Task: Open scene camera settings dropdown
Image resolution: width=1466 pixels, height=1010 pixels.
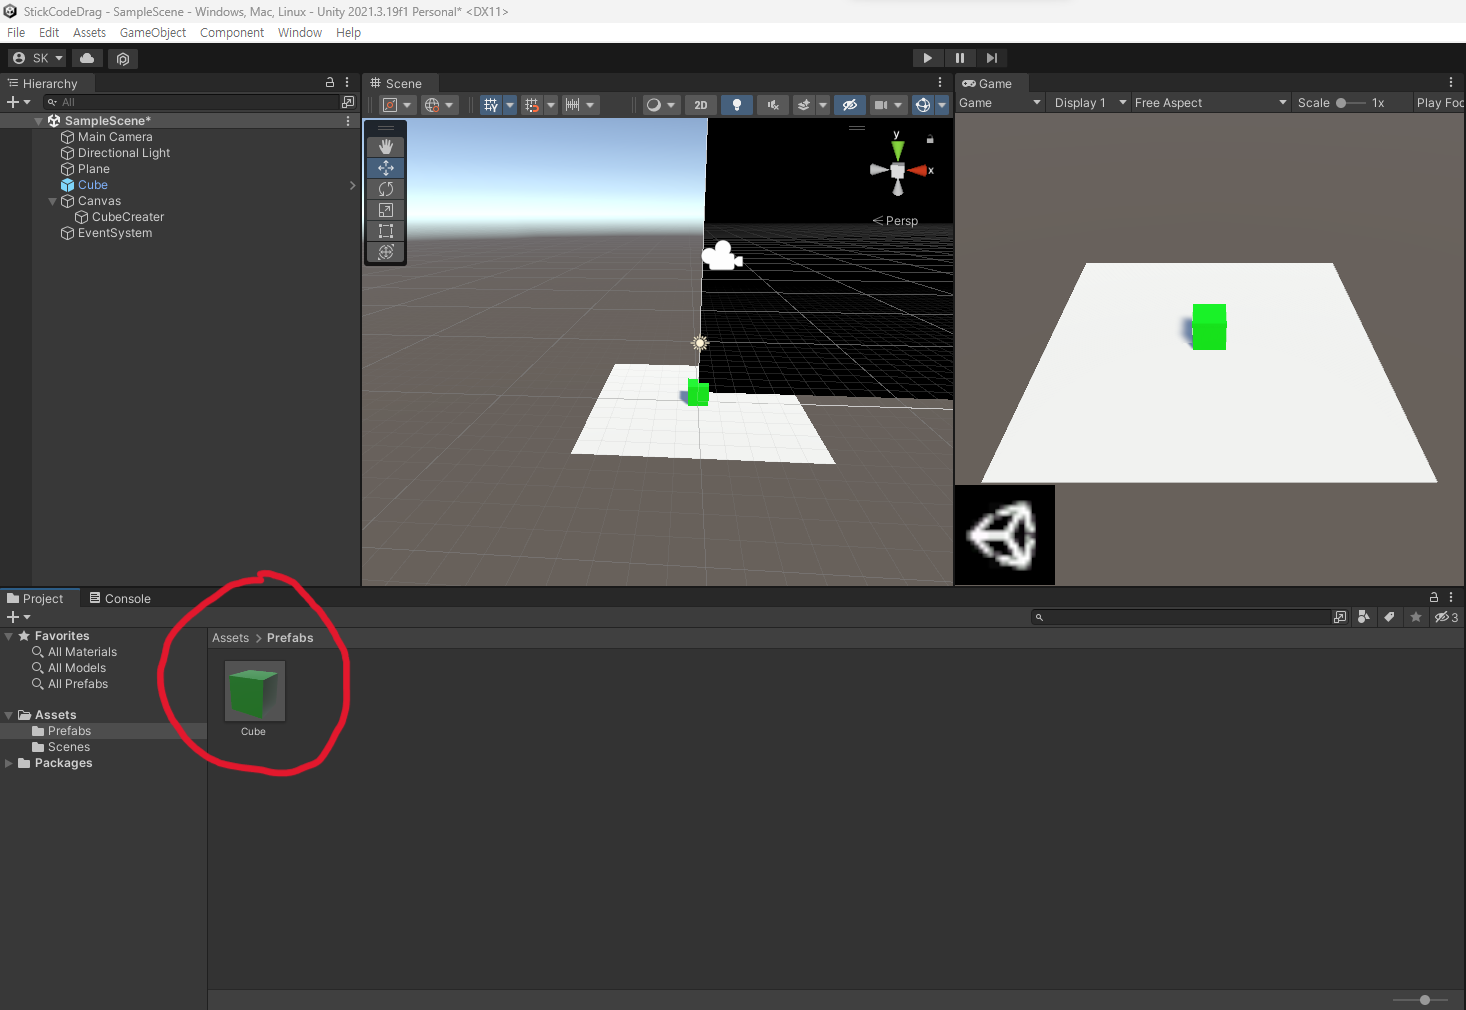Action: 888,104
